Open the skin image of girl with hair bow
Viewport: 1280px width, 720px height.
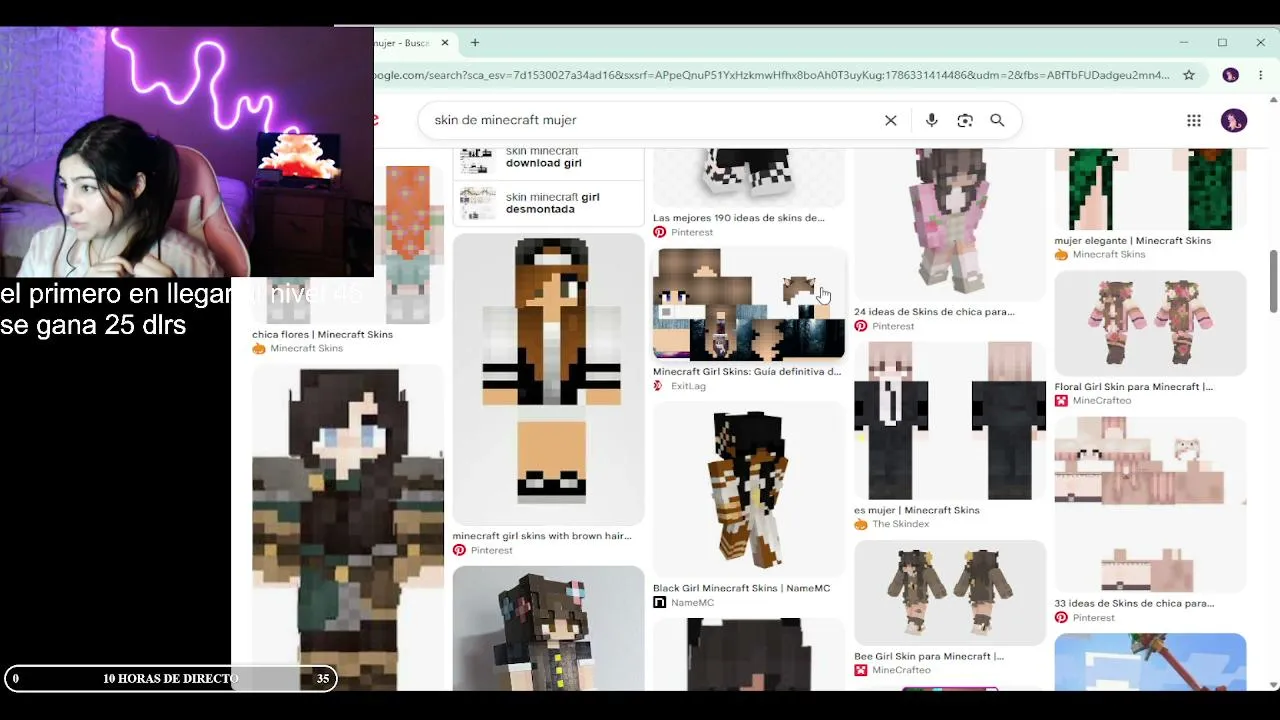[x=549, y=628]
